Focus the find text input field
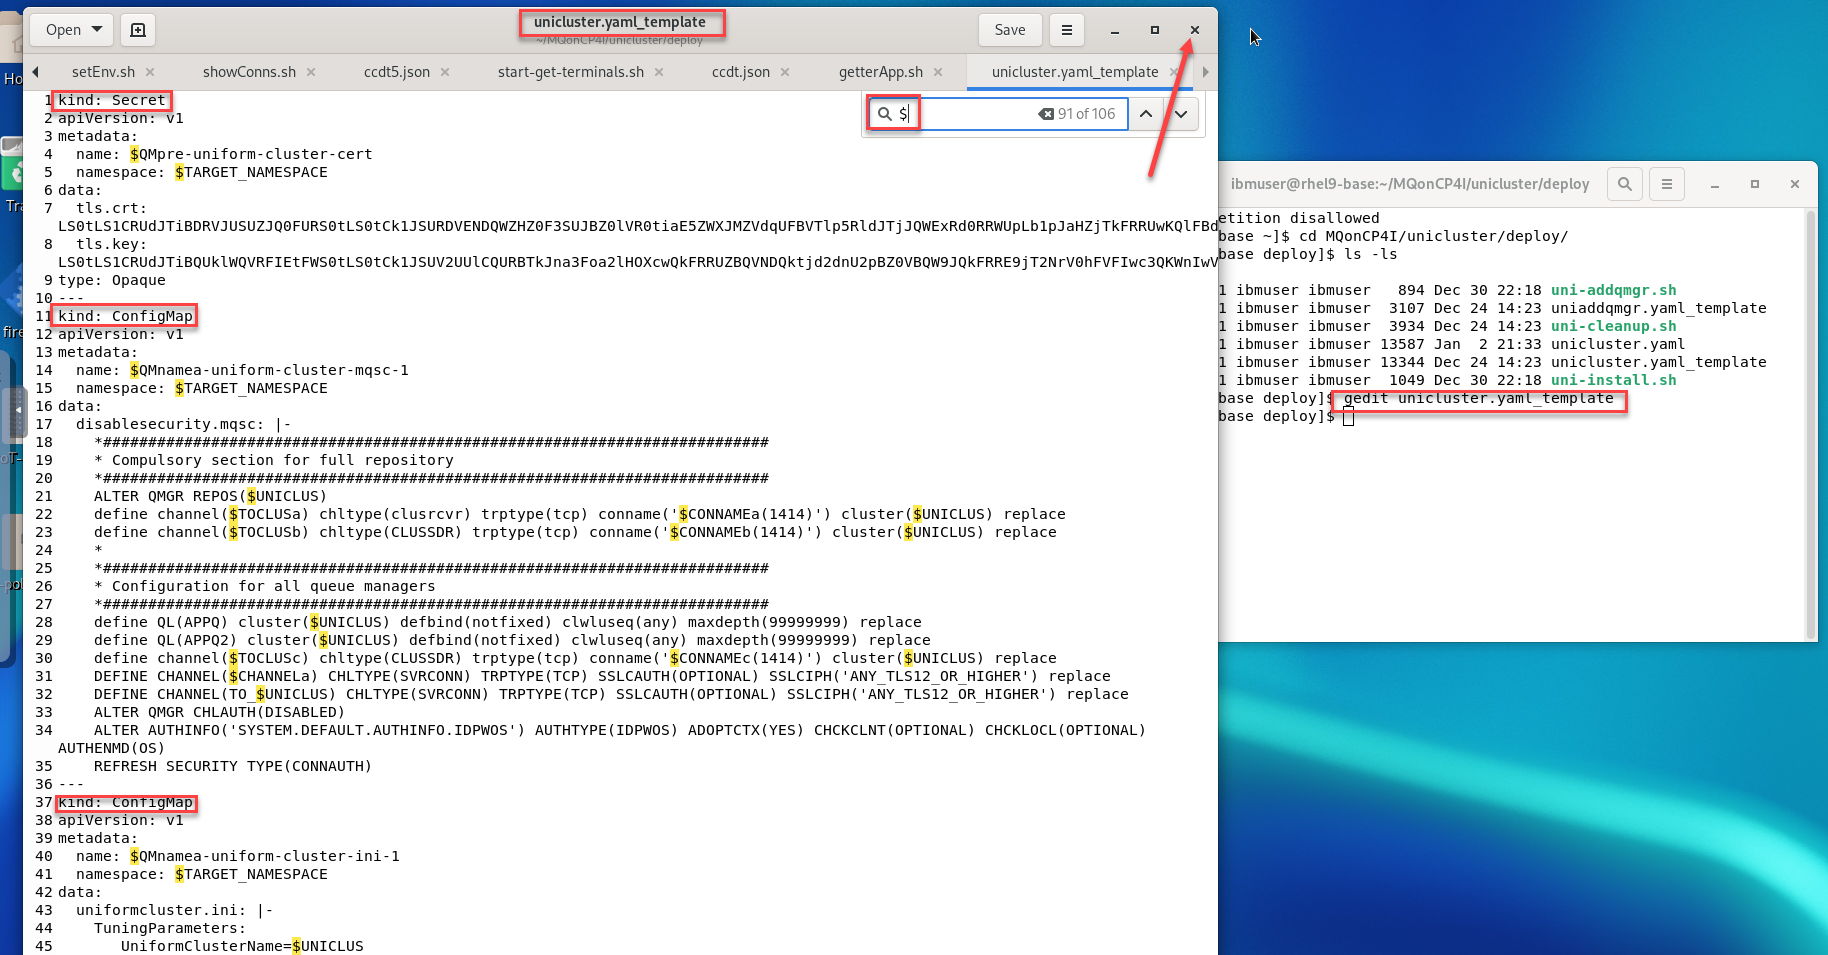The image size is (1828, 955). 975,114
